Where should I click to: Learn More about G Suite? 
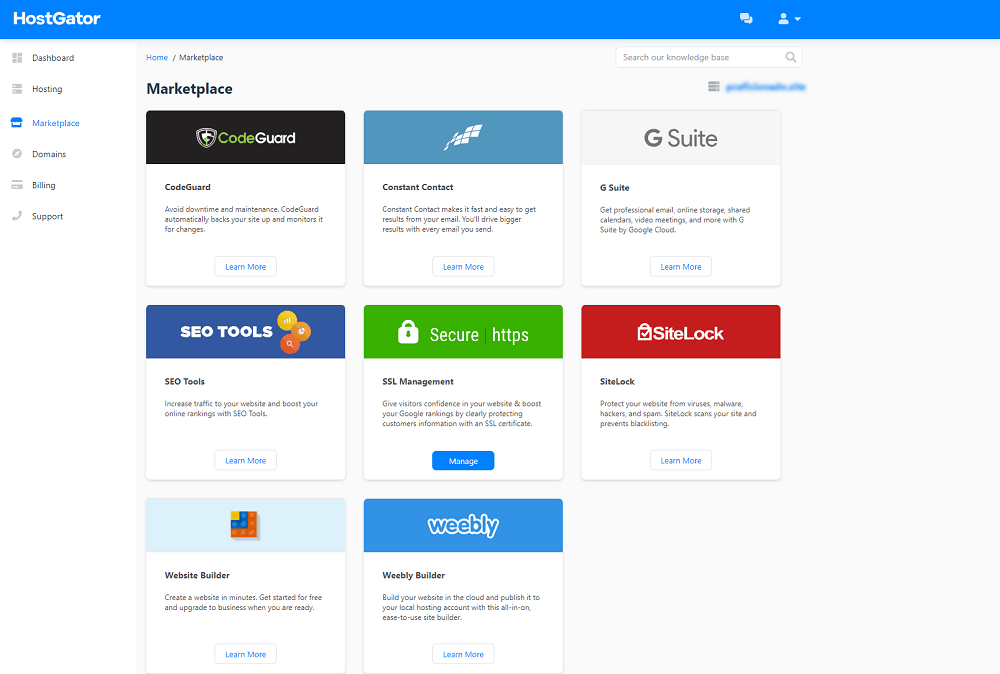pyautogui.click(x=680, y=267)
